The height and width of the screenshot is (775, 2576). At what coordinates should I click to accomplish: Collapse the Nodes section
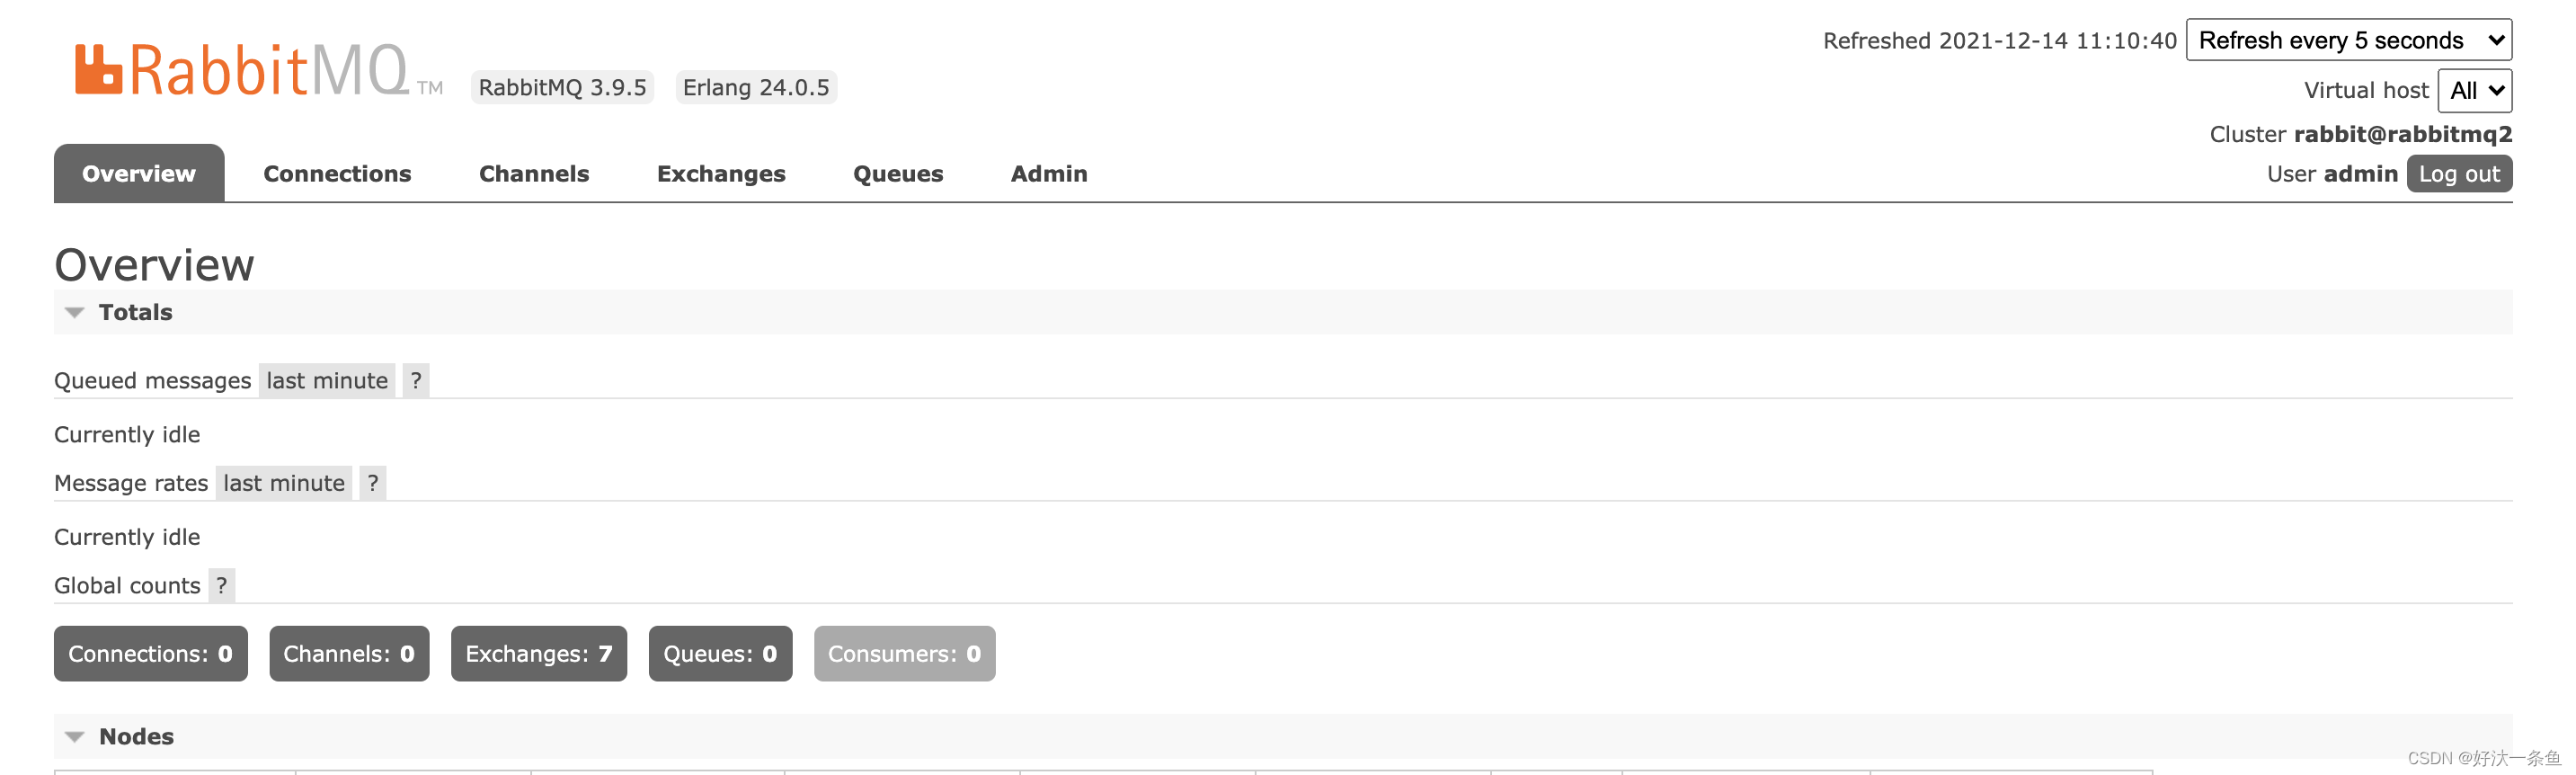coord(119,736)
